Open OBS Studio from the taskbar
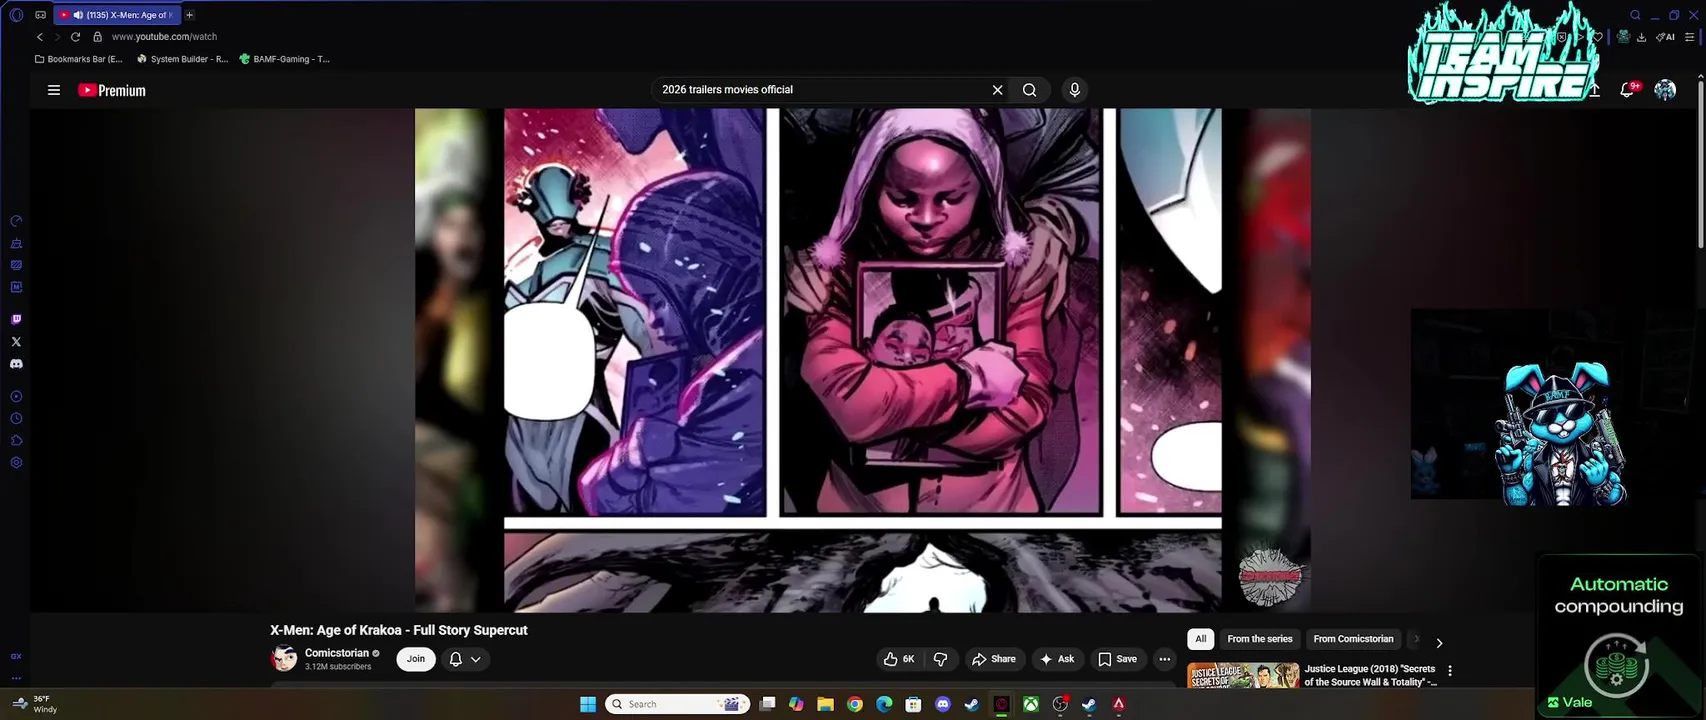The height and width of the screenshot is (720, 1706). coord(1060,704)
